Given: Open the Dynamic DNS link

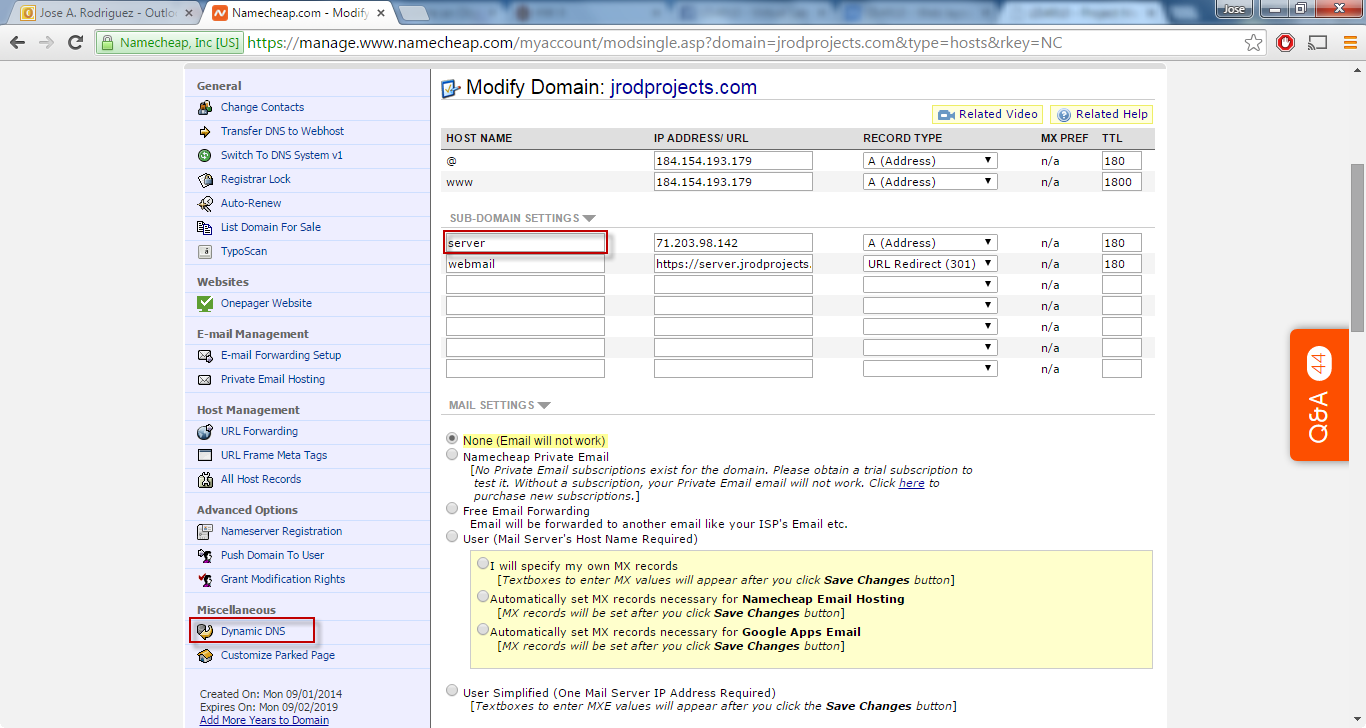Looking at the screenshot, I should coord(253,631).
